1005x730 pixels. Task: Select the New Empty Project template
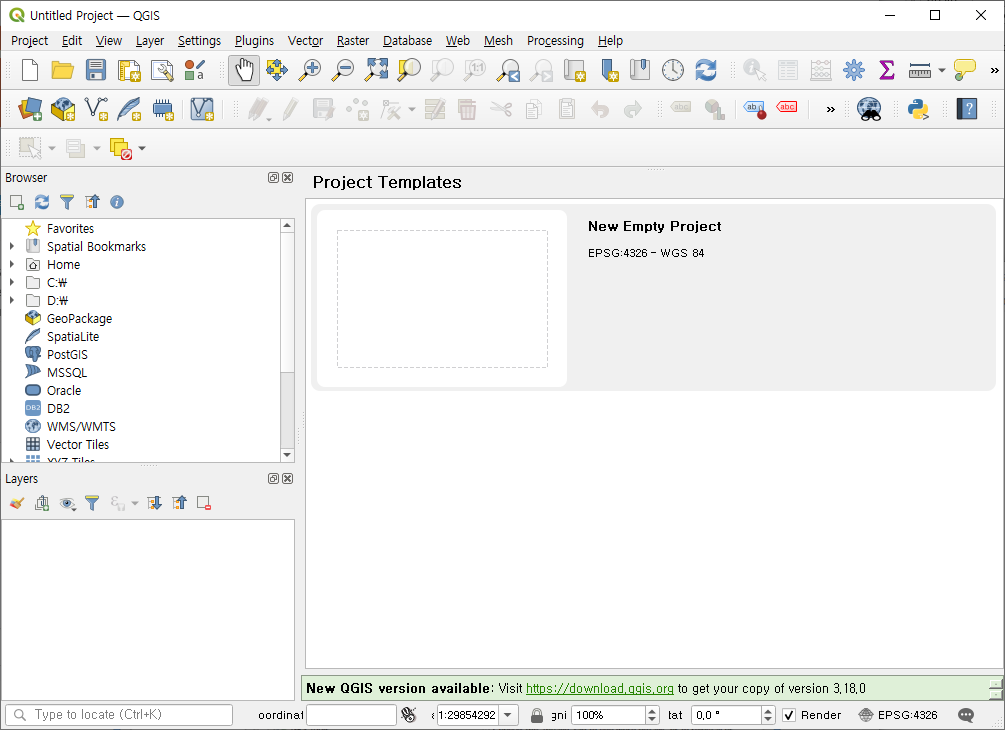(x=653, y=297)
